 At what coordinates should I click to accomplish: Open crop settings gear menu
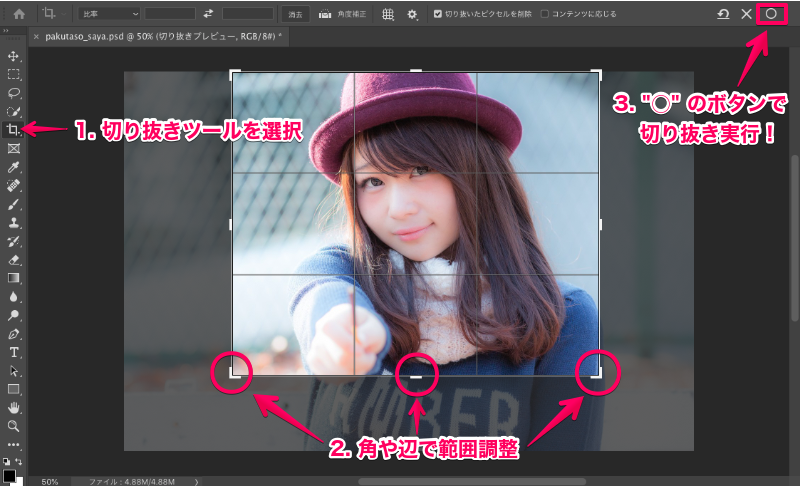click(413, 15)
